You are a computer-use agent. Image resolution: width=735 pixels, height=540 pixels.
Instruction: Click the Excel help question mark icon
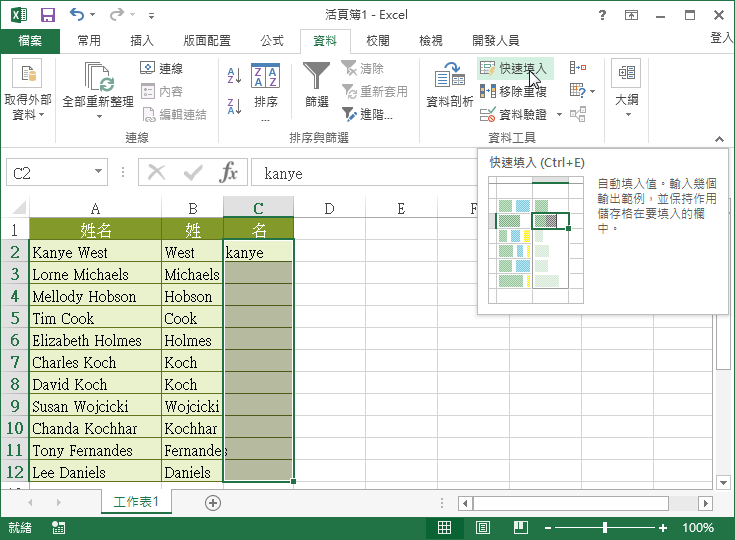click(602, 15)
